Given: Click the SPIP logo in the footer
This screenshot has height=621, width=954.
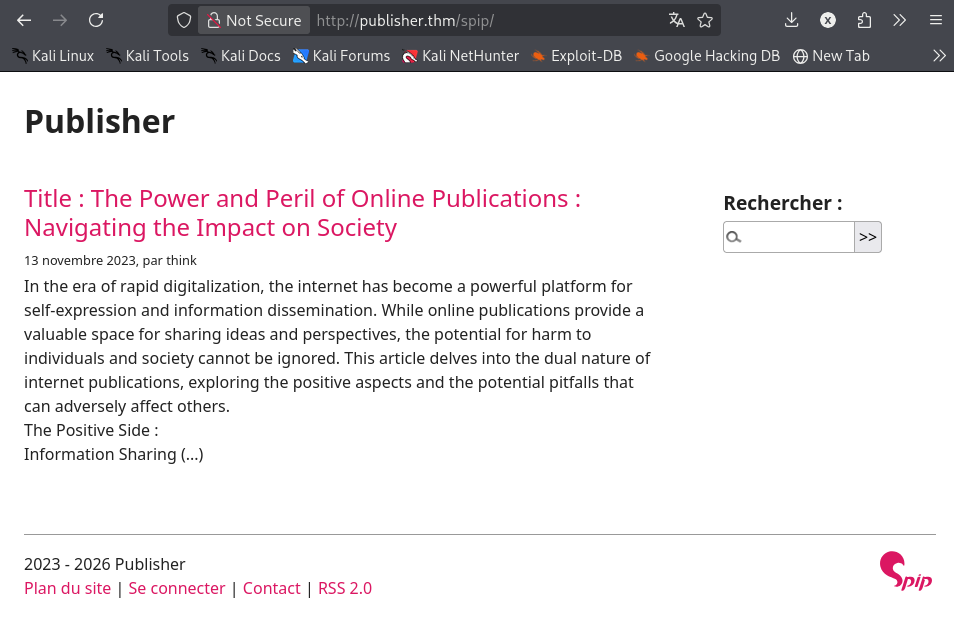Looking at the screenshot, I should [905, 571].
